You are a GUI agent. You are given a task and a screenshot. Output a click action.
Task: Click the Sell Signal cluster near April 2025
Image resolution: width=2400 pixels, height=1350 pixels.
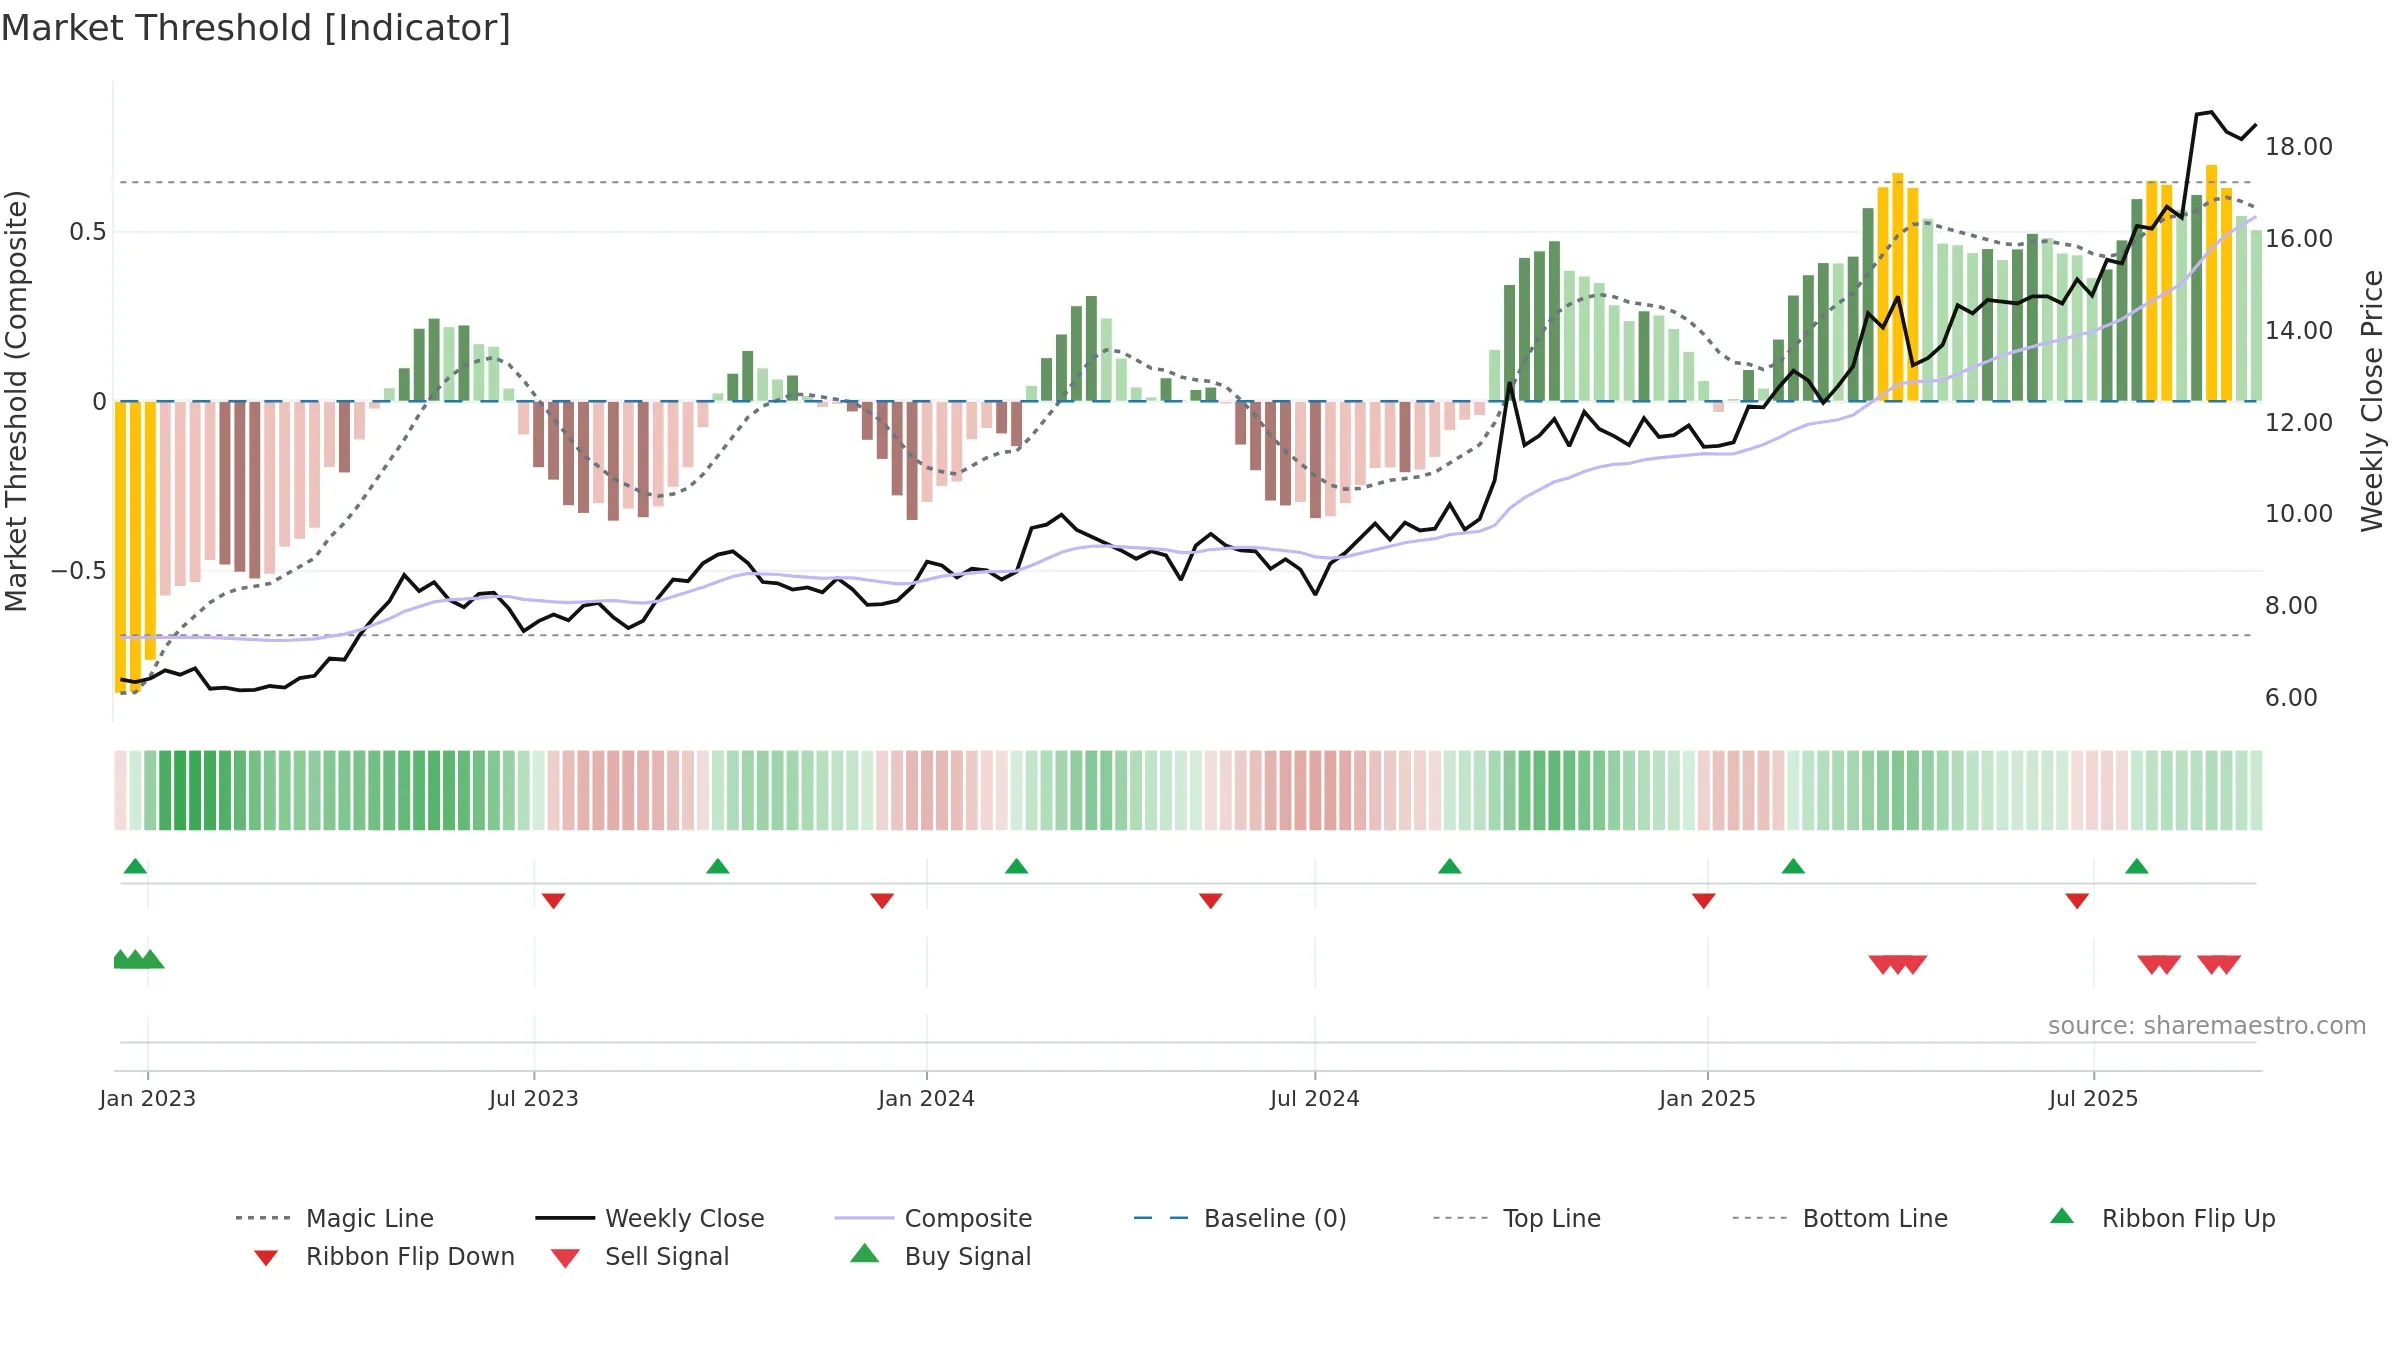click(1898, 964)
